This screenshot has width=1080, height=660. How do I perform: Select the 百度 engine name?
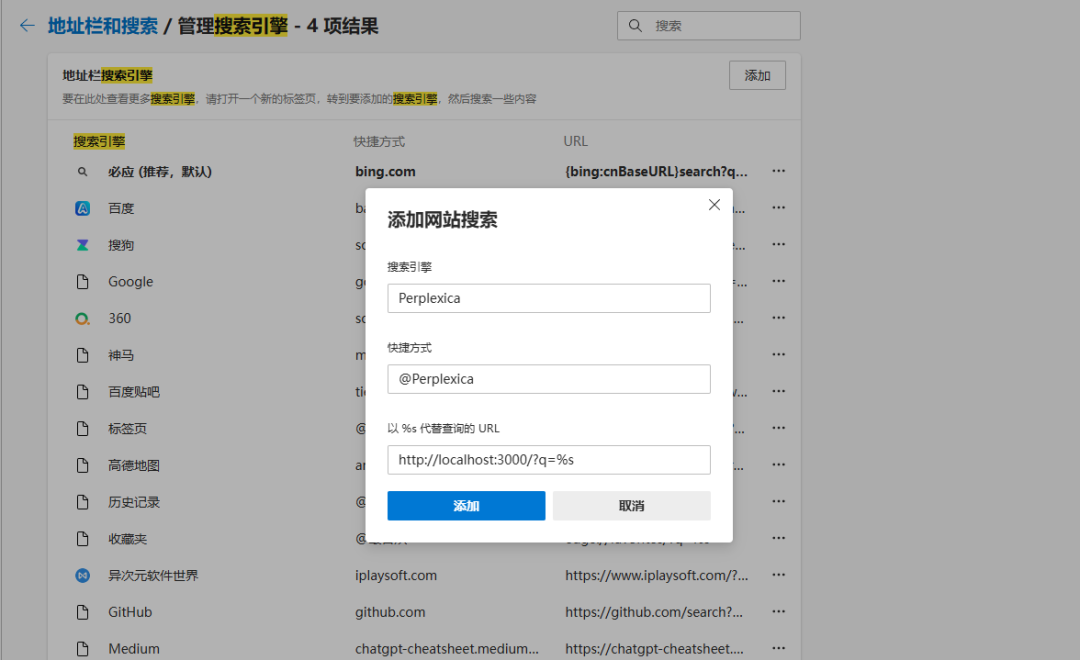pos(121,208)
